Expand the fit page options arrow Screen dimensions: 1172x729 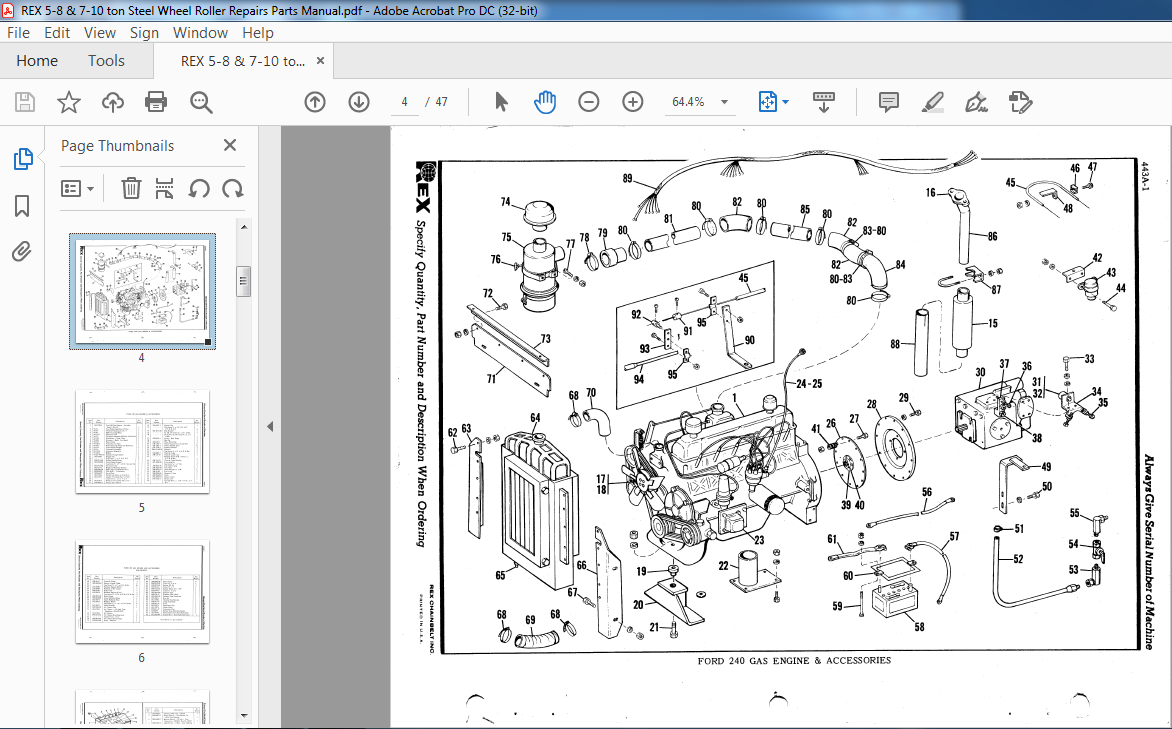tap(786, 102)
